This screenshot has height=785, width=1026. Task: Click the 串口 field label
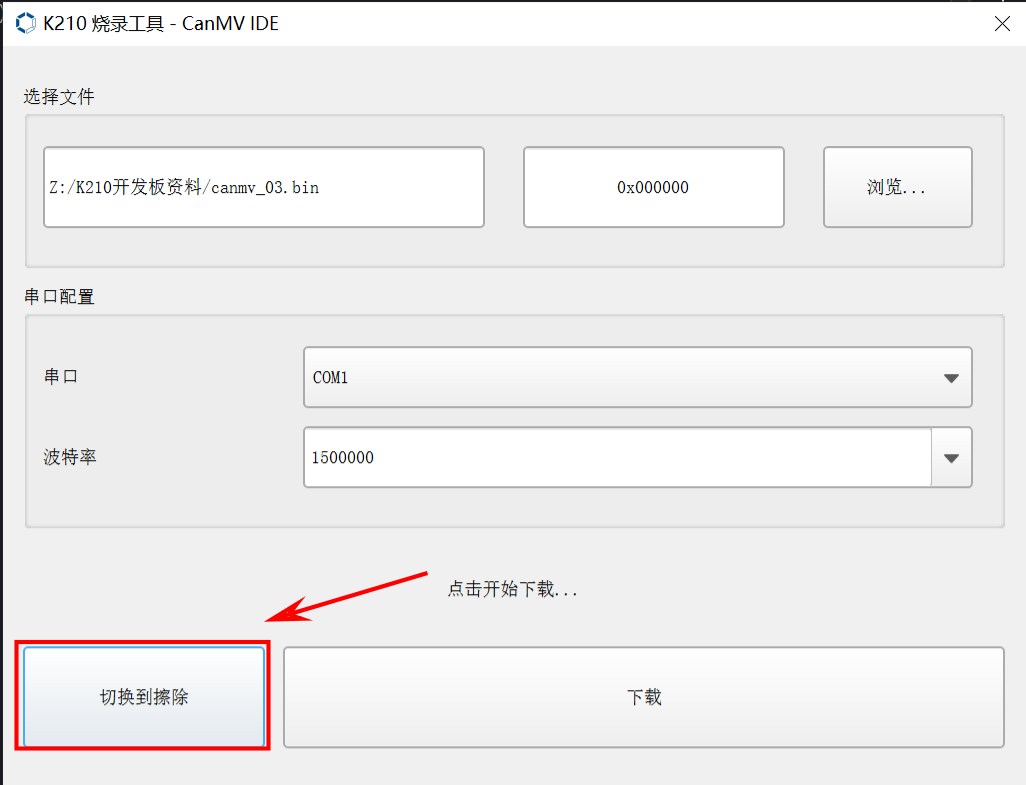click(61, 377)
